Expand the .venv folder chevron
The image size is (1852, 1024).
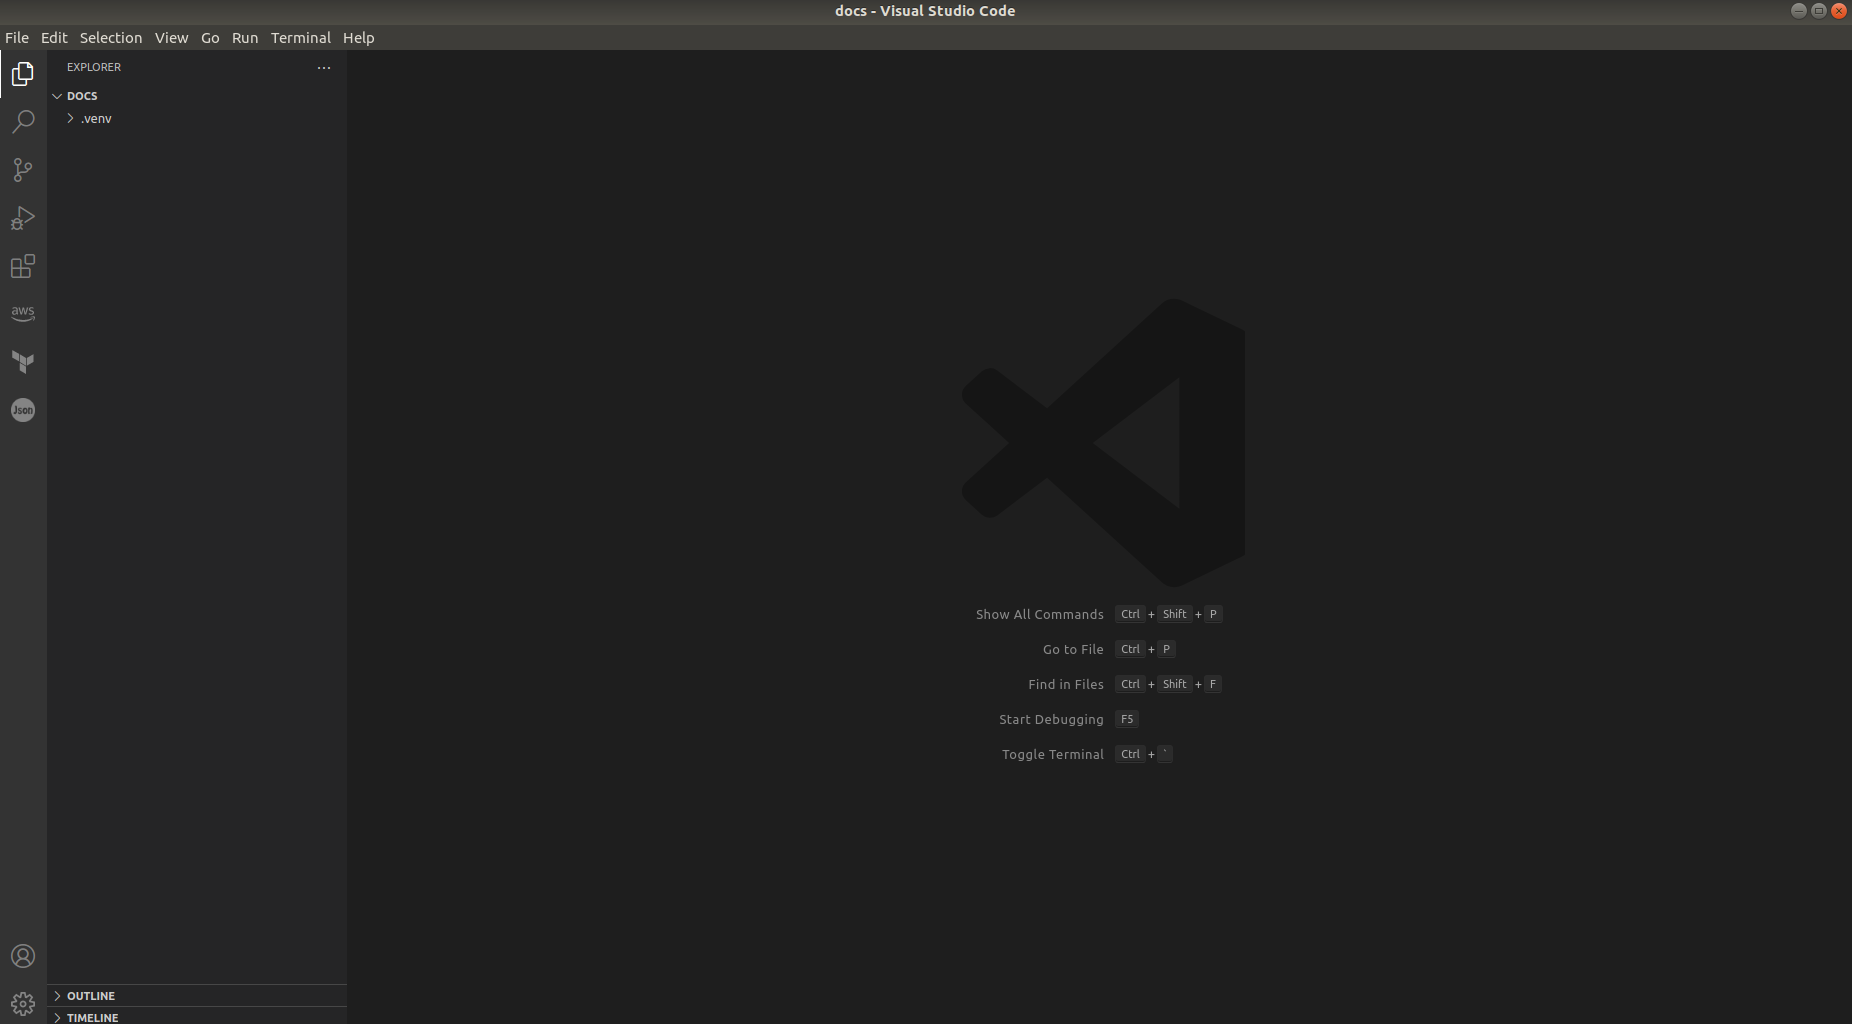pos(71,118)
